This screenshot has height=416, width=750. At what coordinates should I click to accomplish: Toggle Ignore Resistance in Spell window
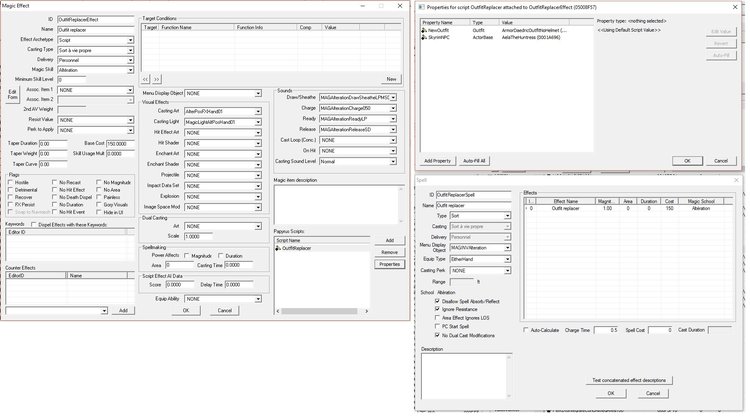click(437, 309)
